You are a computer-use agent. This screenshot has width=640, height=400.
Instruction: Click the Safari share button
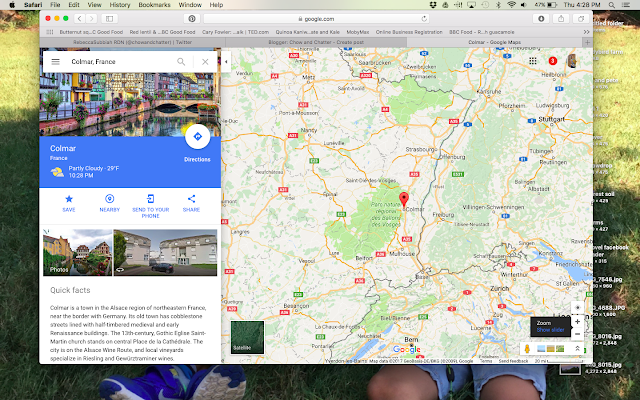(x=561, y=18)
